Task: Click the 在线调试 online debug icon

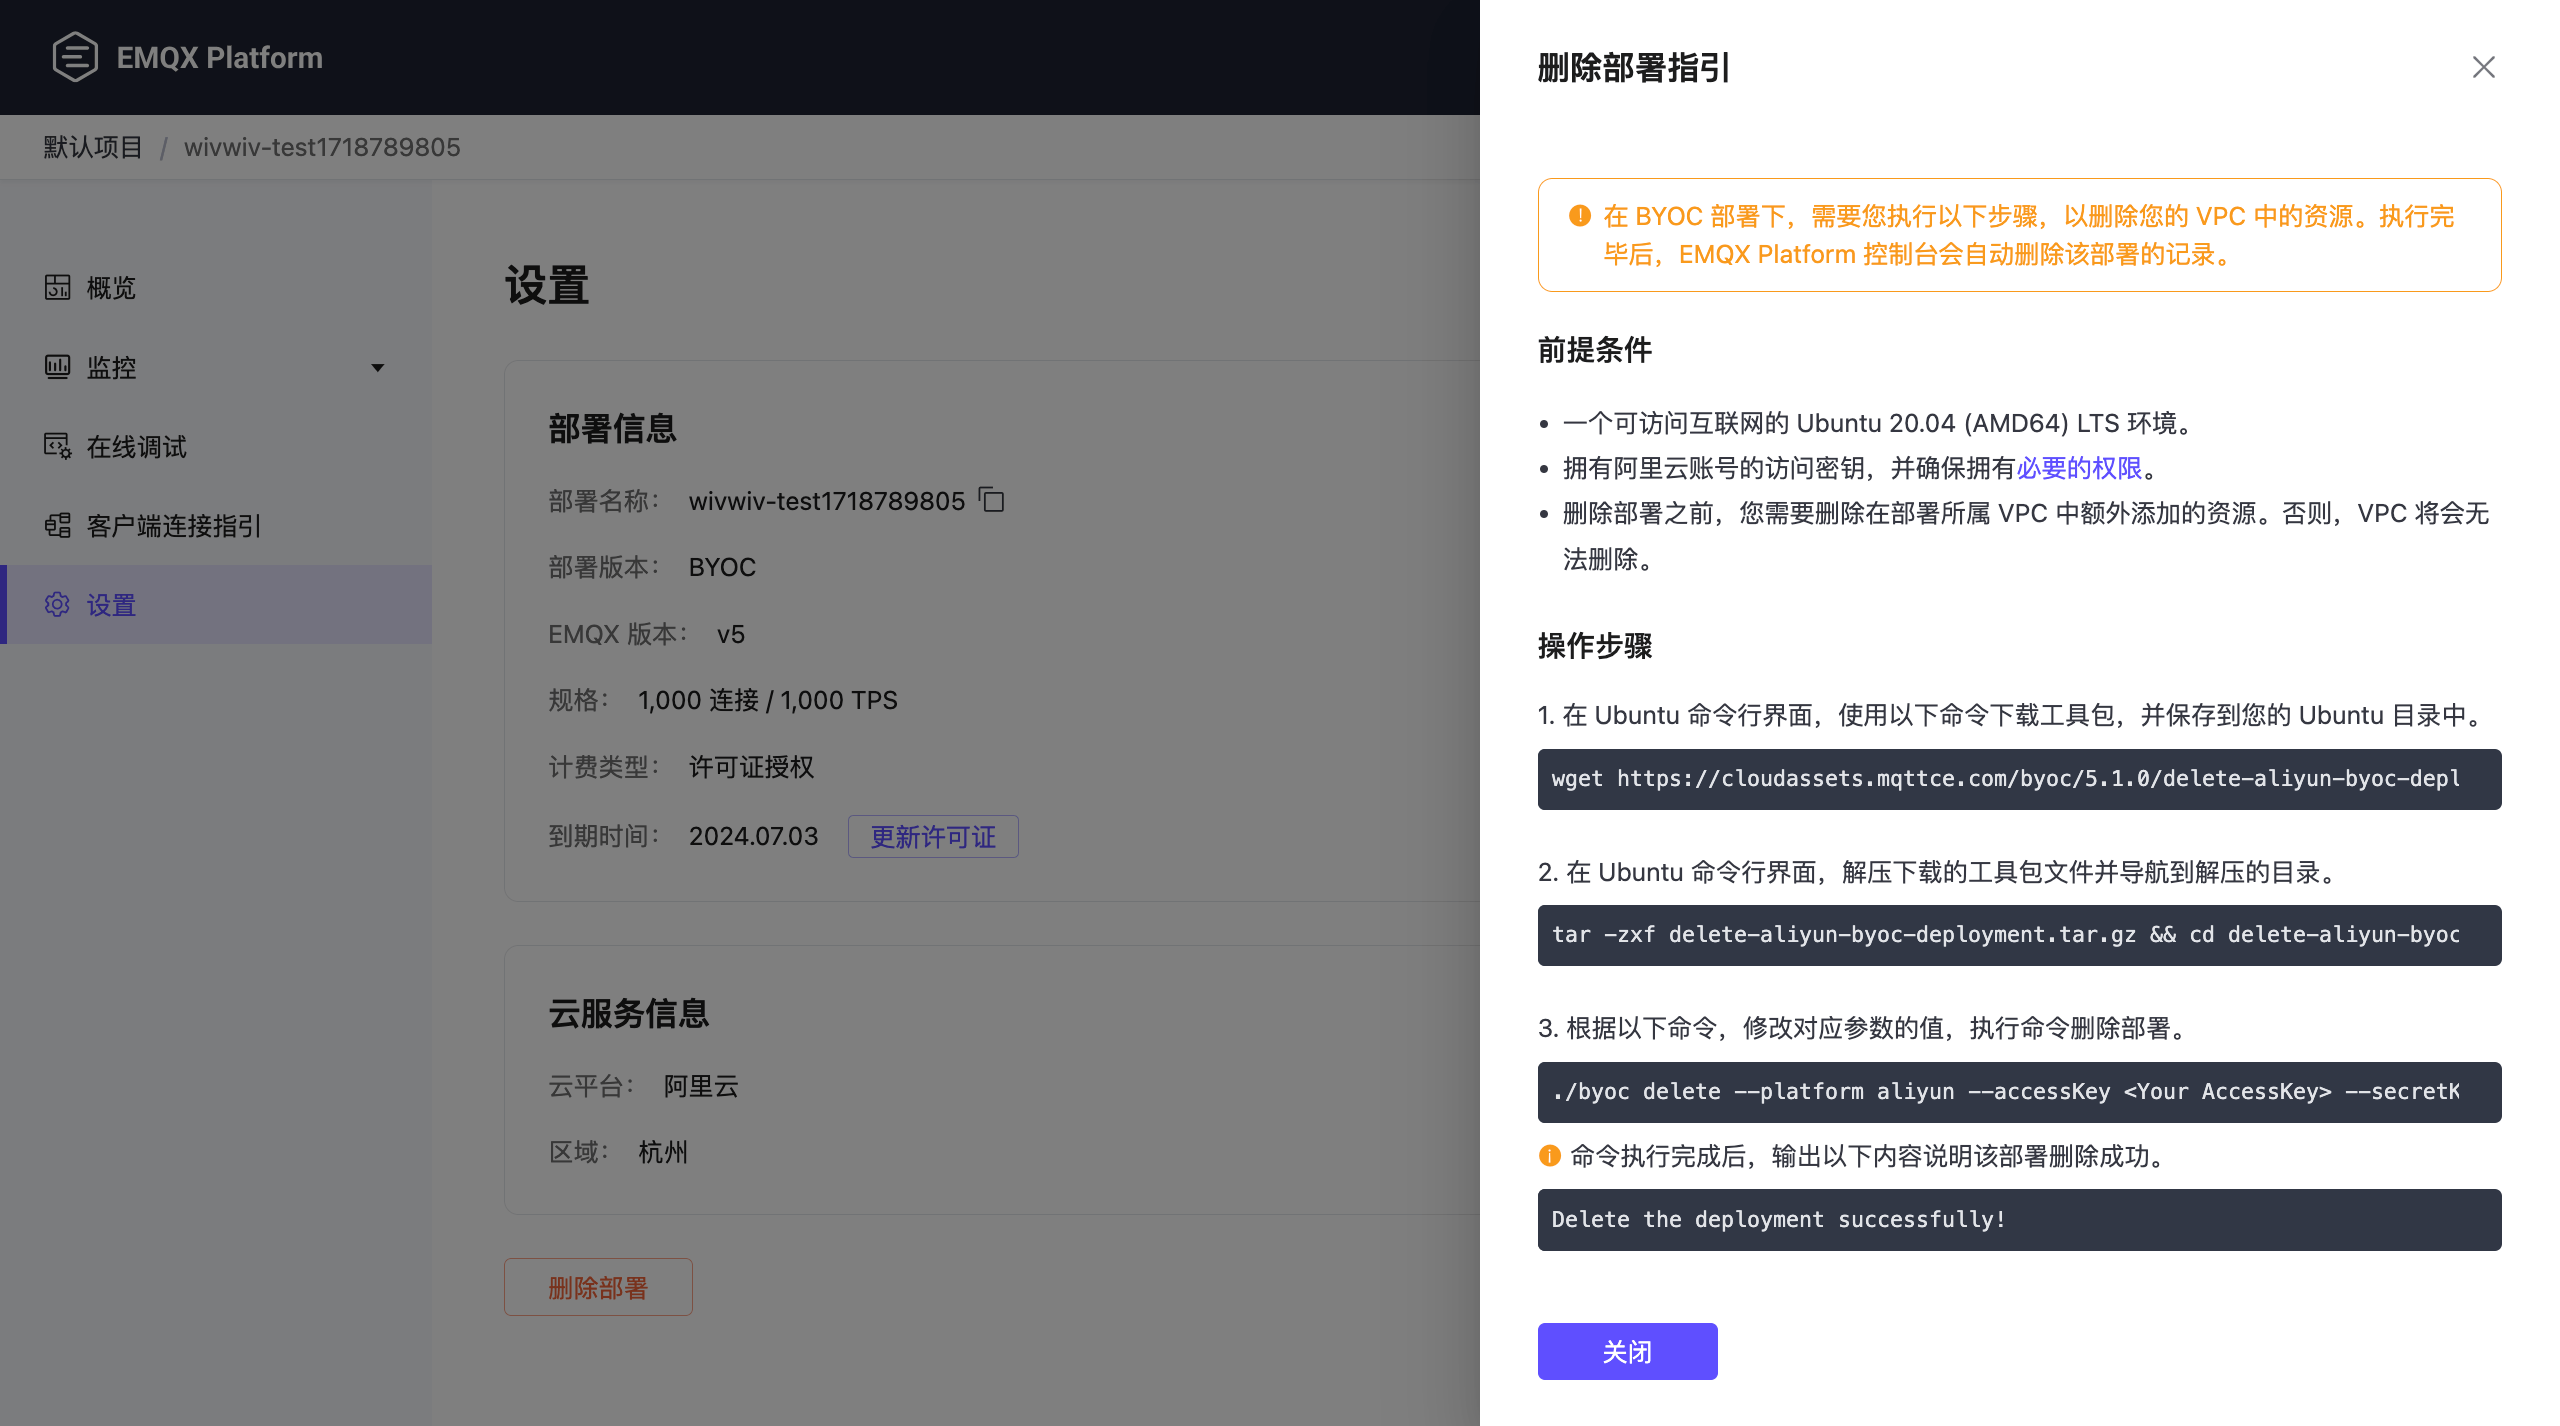Action: (x=57, y=446)
